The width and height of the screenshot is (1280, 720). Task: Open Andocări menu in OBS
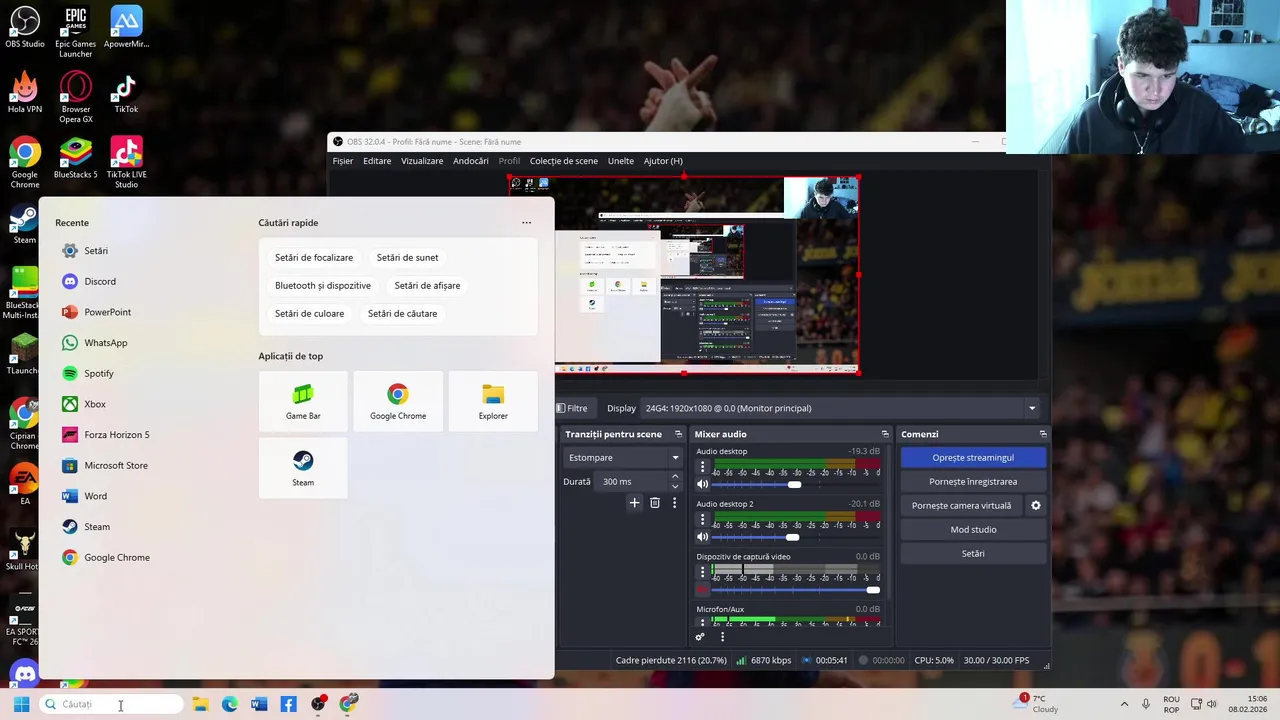[471, 161]
